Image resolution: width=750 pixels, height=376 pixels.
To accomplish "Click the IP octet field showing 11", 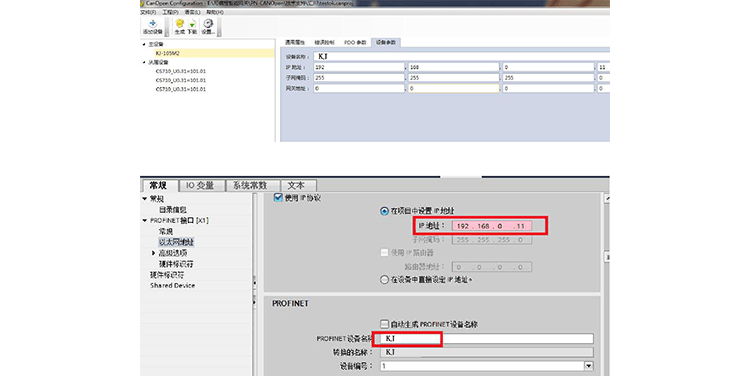I will [x=604, y=67].
